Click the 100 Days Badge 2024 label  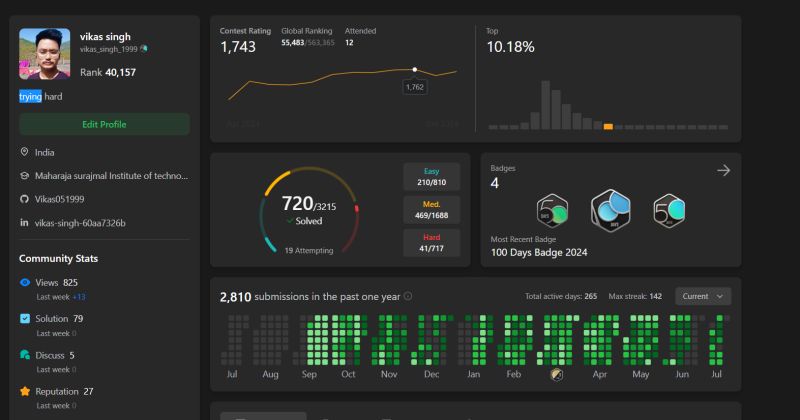click(539, 252)
